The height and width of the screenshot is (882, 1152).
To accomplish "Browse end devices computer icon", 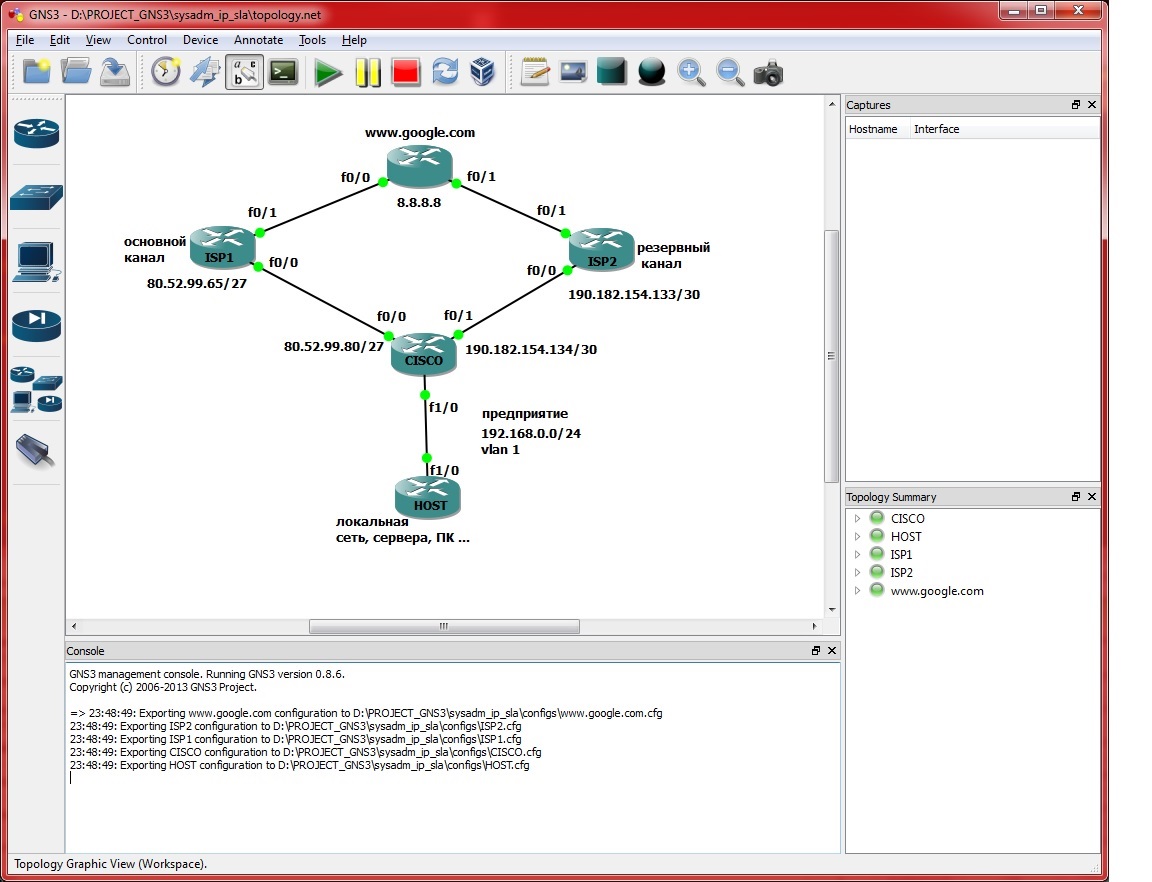I will point(36,262).
